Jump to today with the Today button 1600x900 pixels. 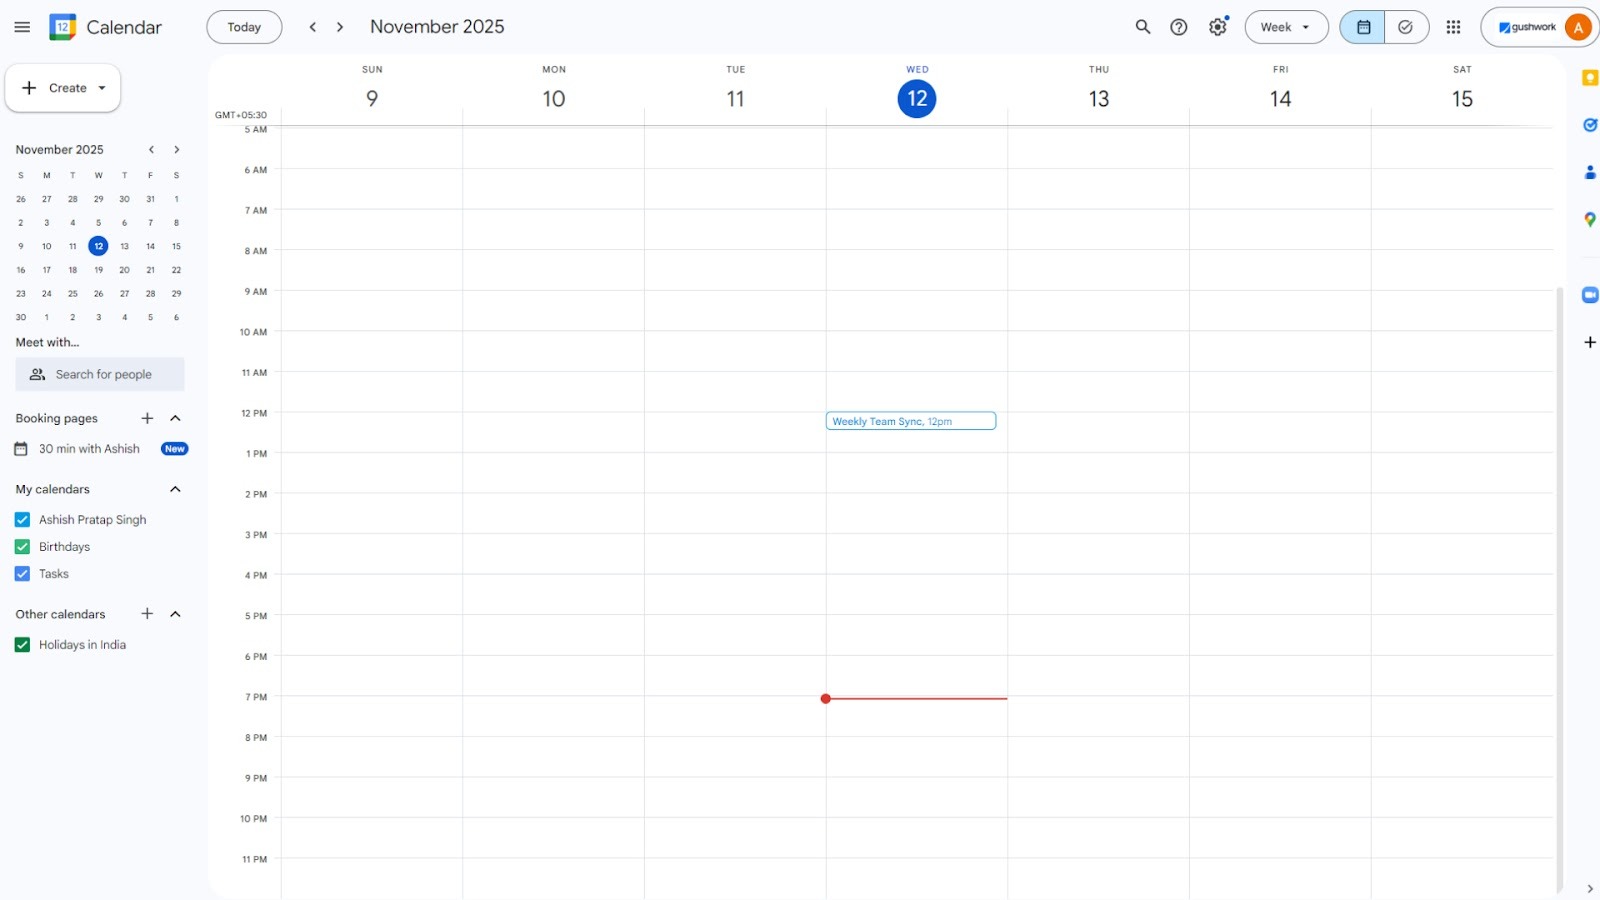coord(244,27)
